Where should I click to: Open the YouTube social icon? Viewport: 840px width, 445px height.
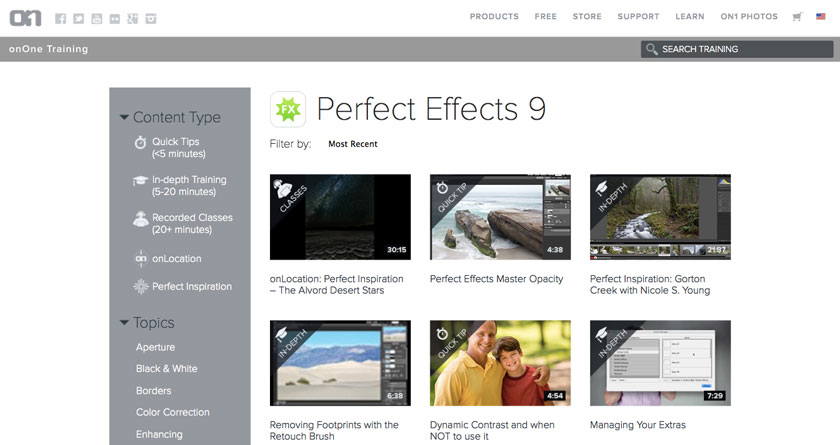(96, 19)
